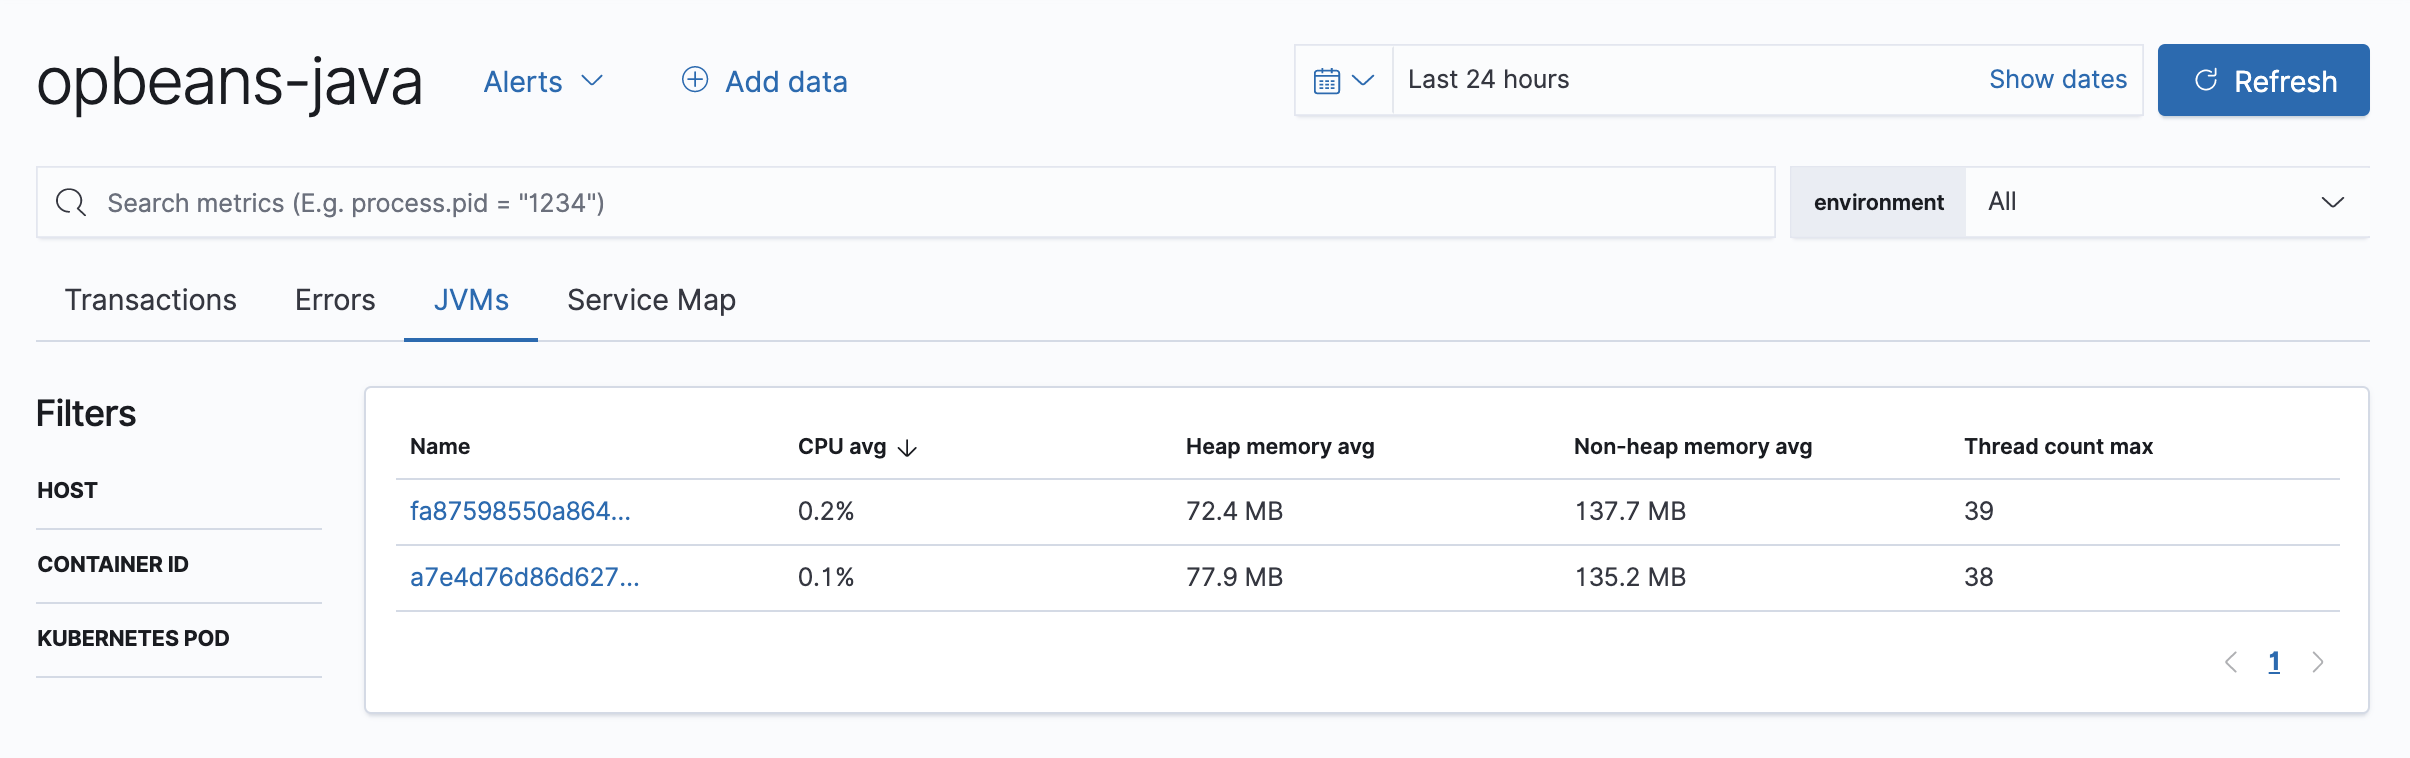Click the search magnifier icon

click(x=71, y=203)
